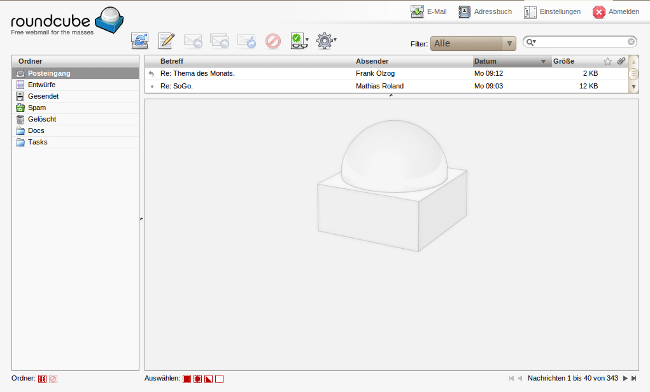This screenshot has width=650, height=392.
Task: Reset search with the clear icon
Action: pyautogui.click(x=631, y=42)
